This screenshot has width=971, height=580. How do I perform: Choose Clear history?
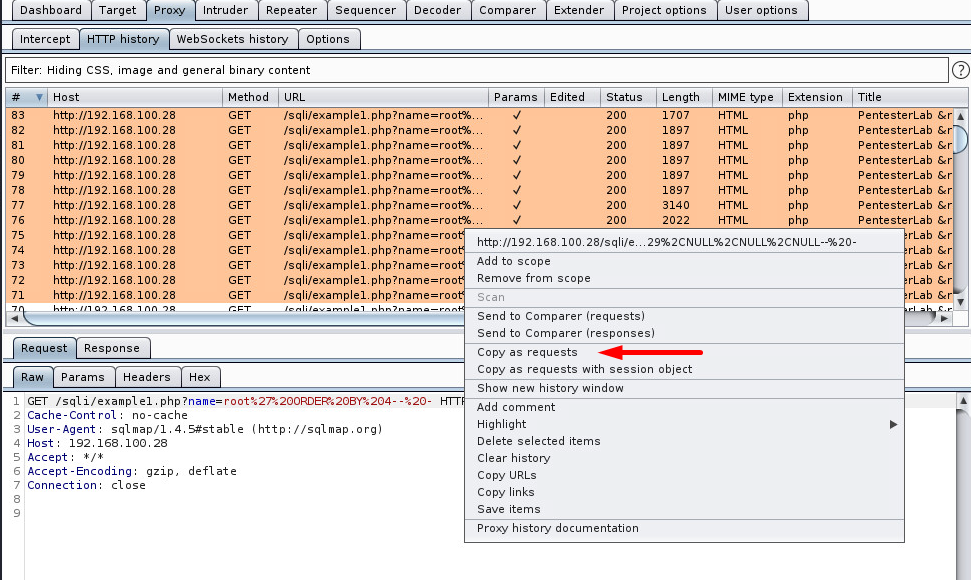684,458
